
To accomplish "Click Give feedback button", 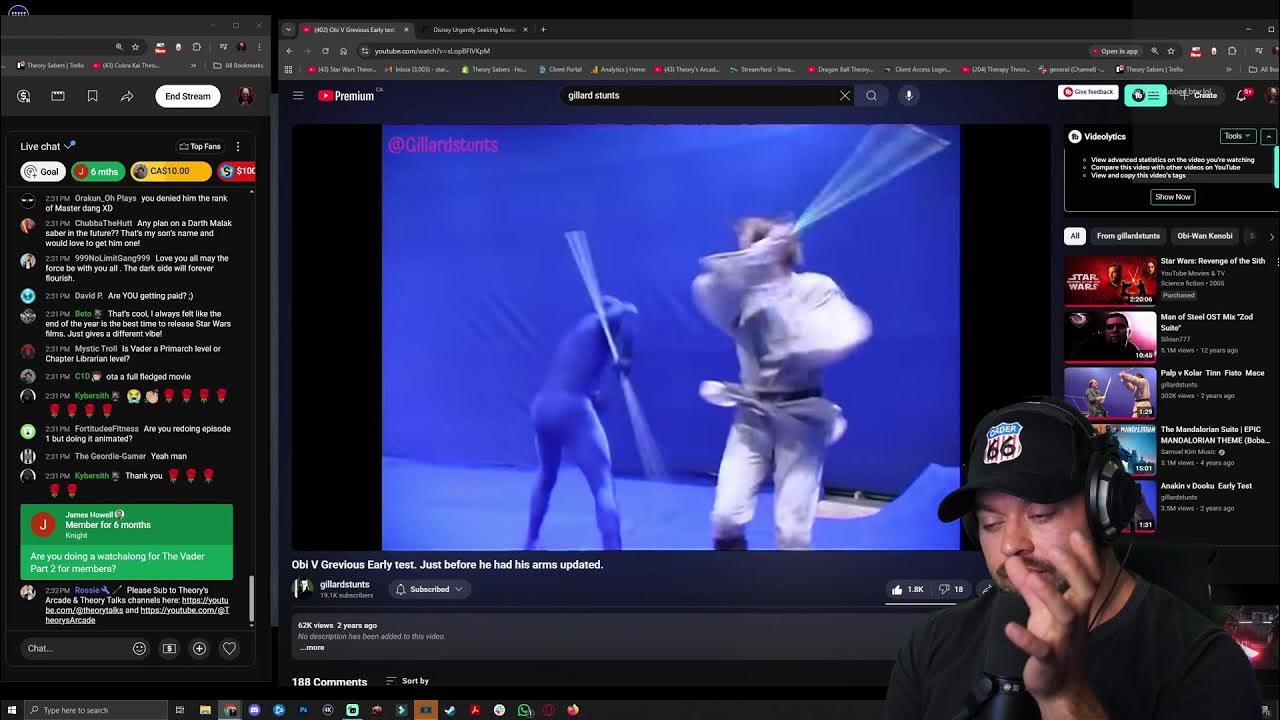I will coord(1088,92).
